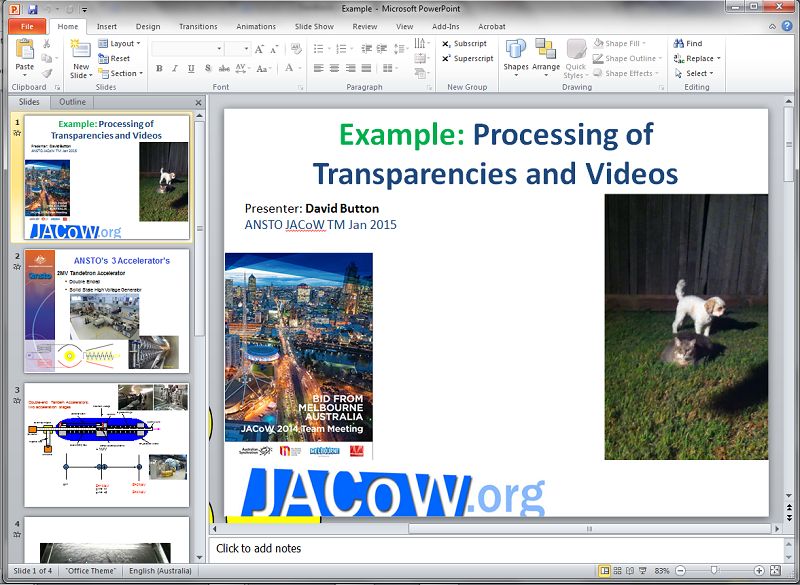Click the Arrange icon in Drawing group
Viewport: 800px width, 585px height.
pos(546,55)
